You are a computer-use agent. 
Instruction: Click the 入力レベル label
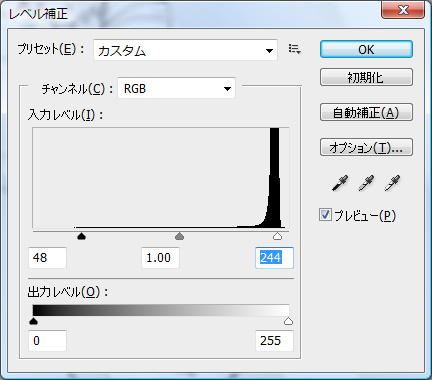pyautogui.click(x=66, y=115)
